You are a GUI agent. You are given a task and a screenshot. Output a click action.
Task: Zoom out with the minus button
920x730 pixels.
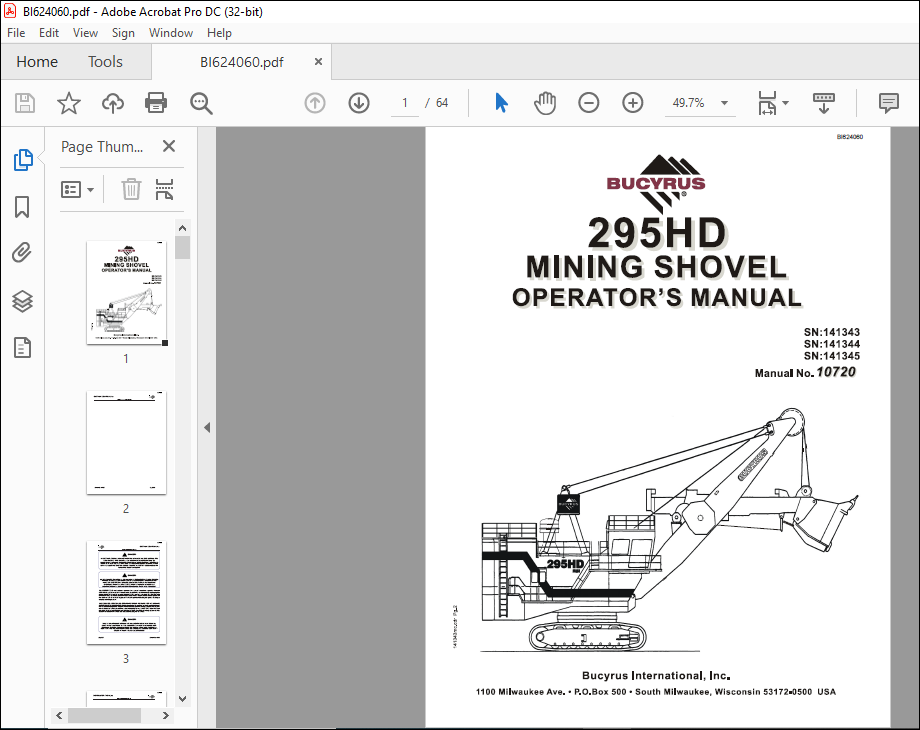pyautogui.click(x=588, y=103)
